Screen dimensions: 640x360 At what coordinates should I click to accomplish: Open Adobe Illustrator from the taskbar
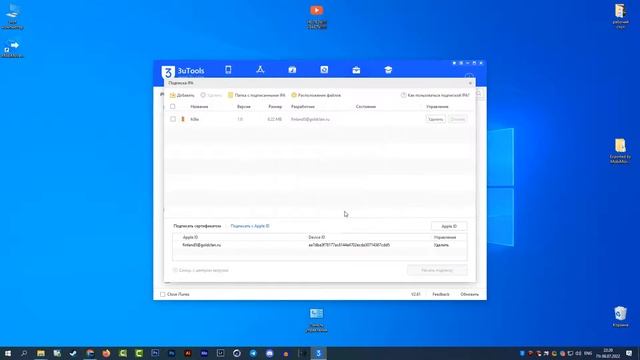188,353
